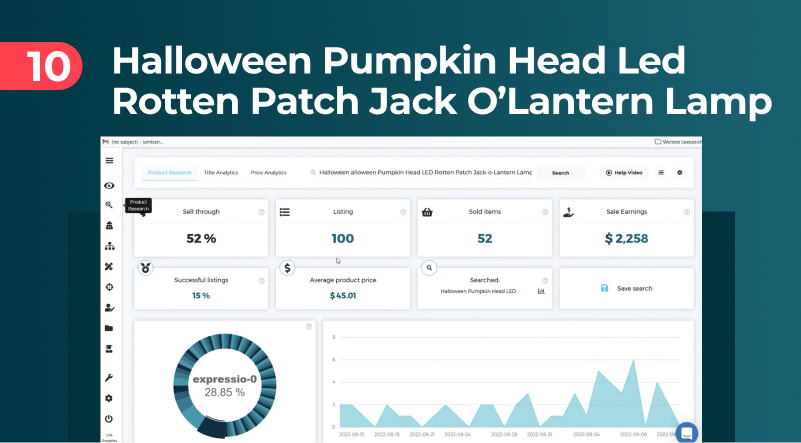Click the hierarchy tree icon in sidebar

(109, 246)
